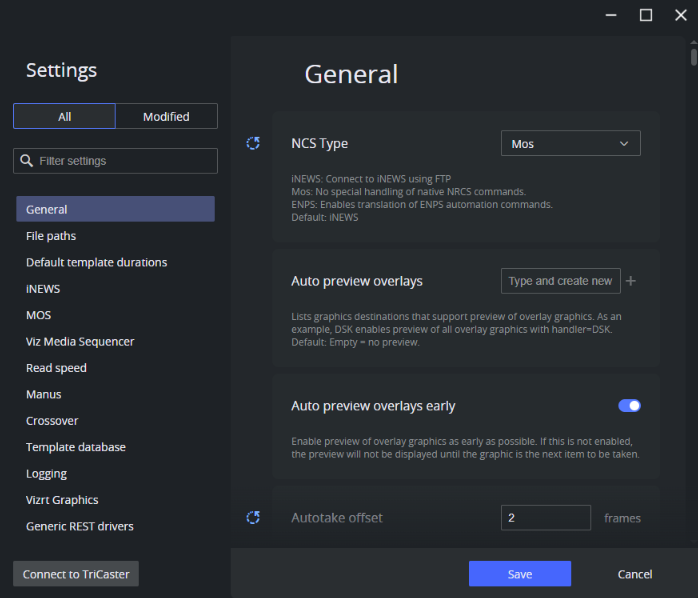The width and height of the screenshot is (698, 598).
Task: Click the Filter settings search field
Action: point(120,161)
